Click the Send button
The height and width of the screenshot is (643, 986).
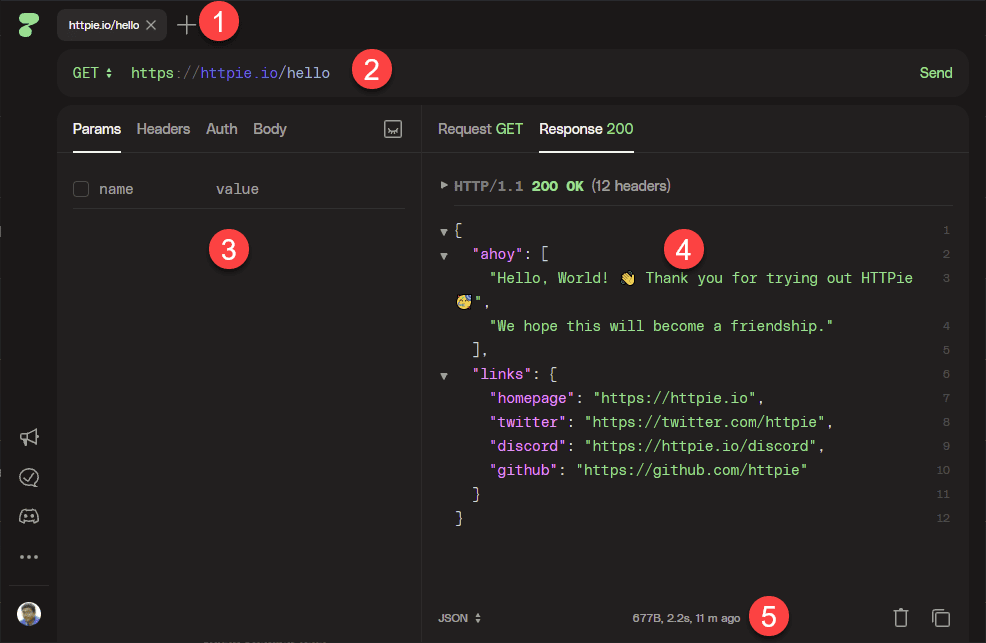936,72
